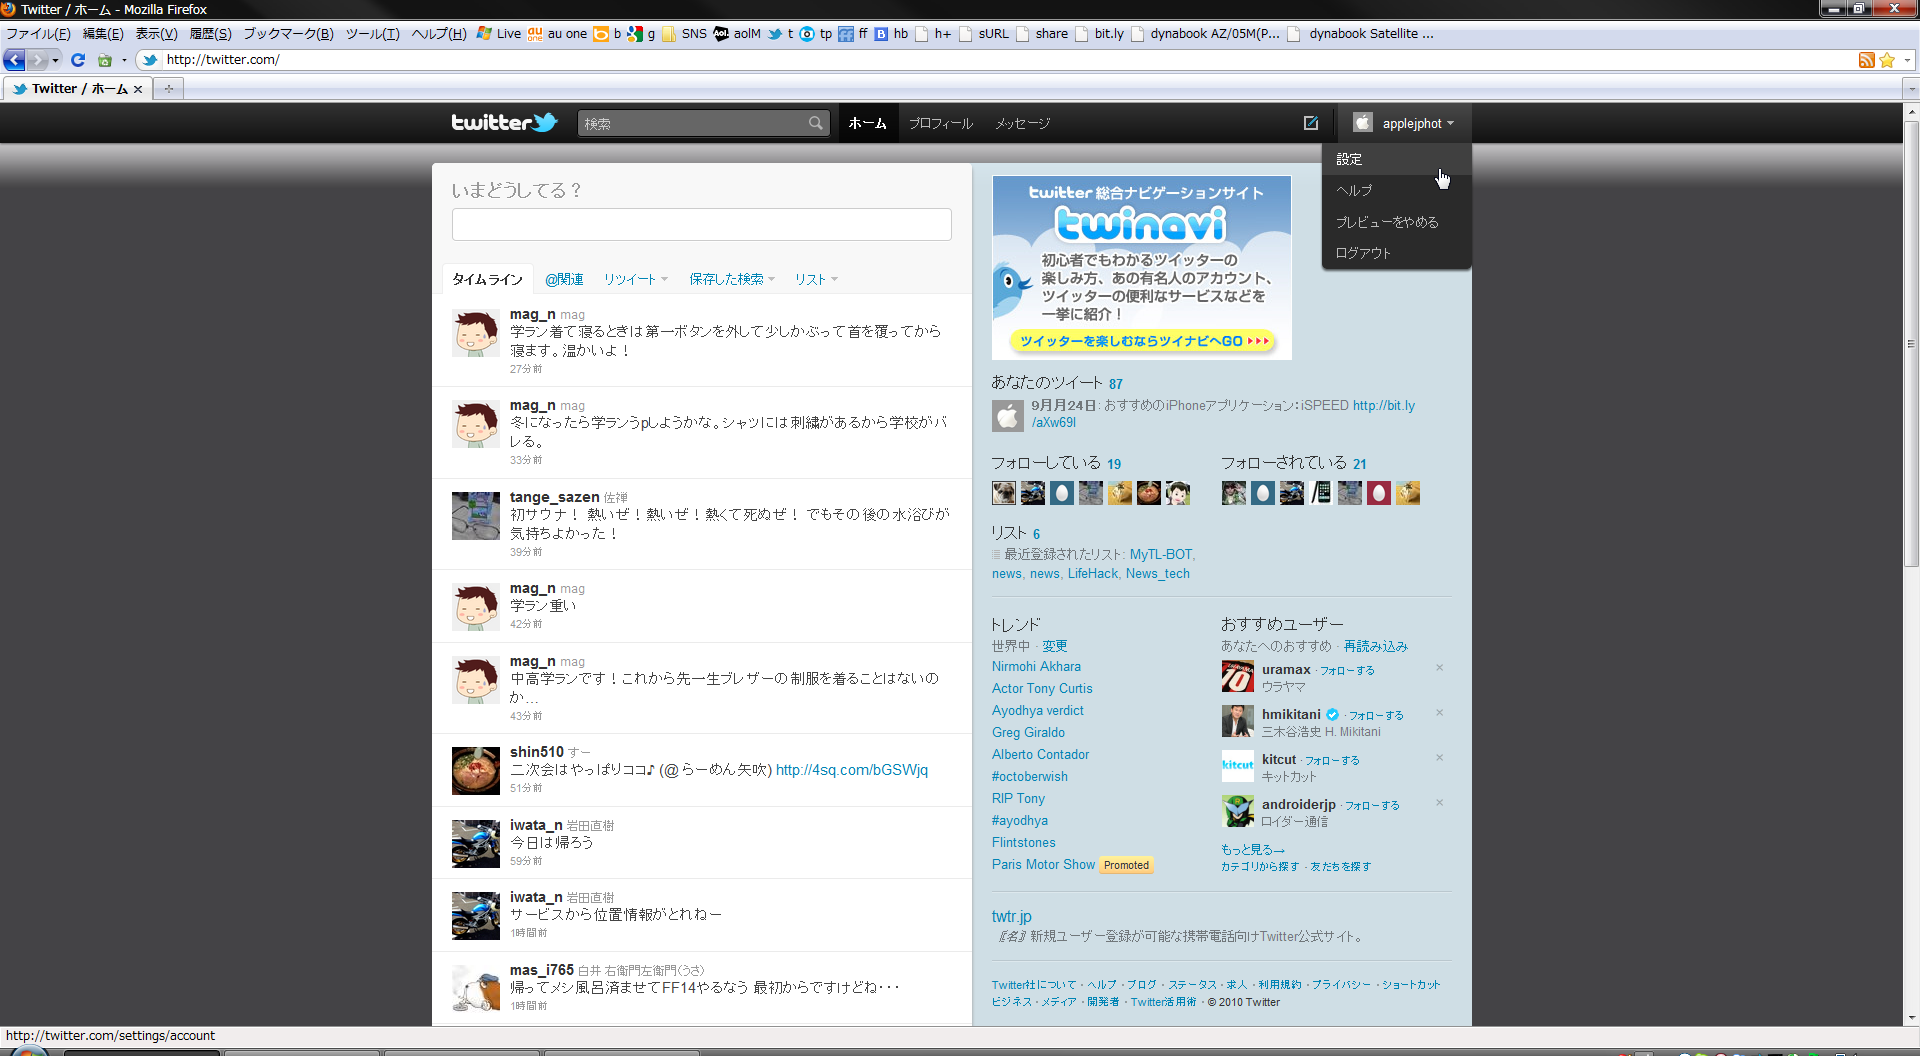The image size is (1920, 1056).
Task: Follow hmikitani via フォローする link
Action: [1376, 715]
